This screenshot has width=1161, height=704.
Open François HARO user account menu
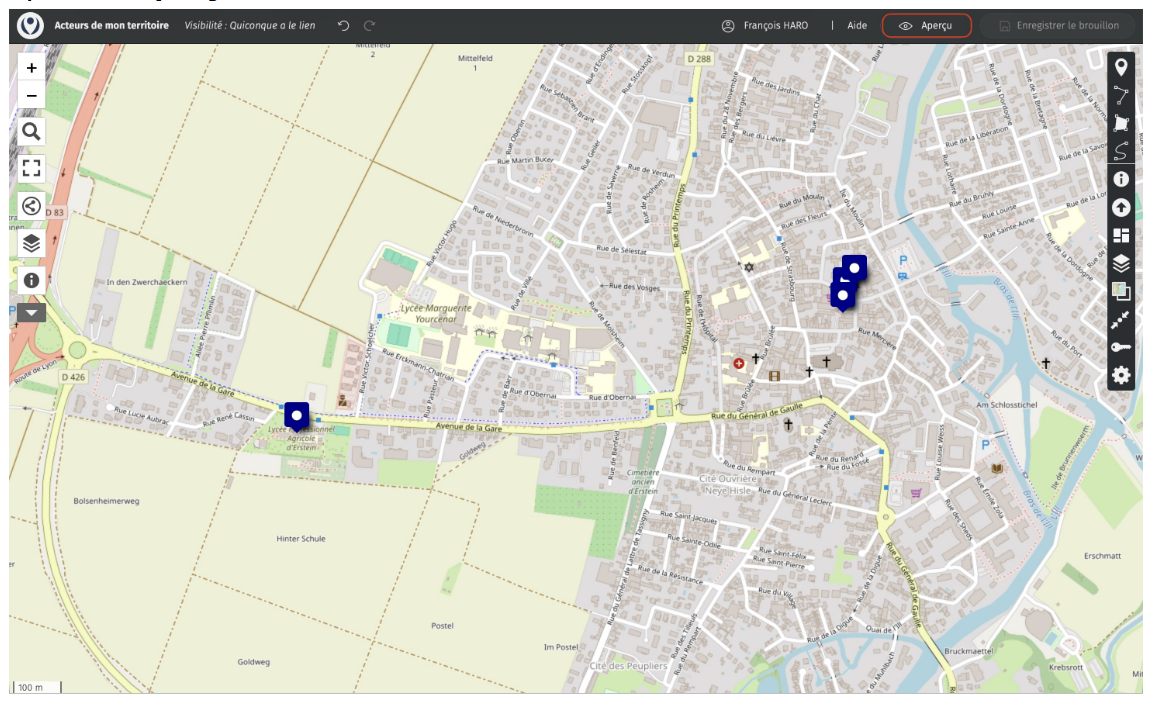coord(768,26)
